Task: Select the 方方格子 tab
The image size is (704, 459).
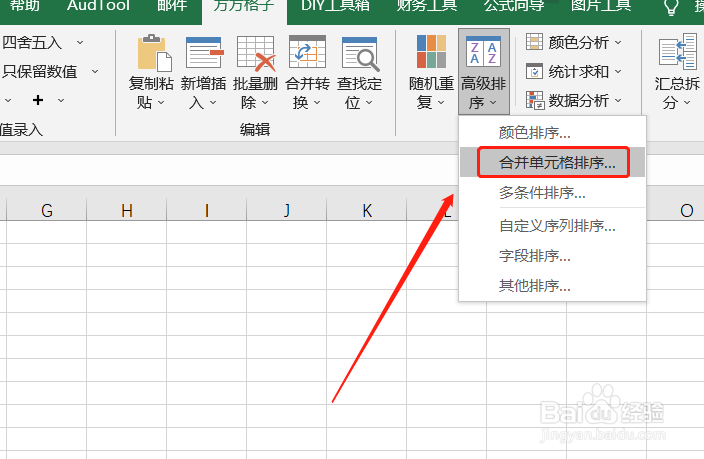Action: pos(244,6)
